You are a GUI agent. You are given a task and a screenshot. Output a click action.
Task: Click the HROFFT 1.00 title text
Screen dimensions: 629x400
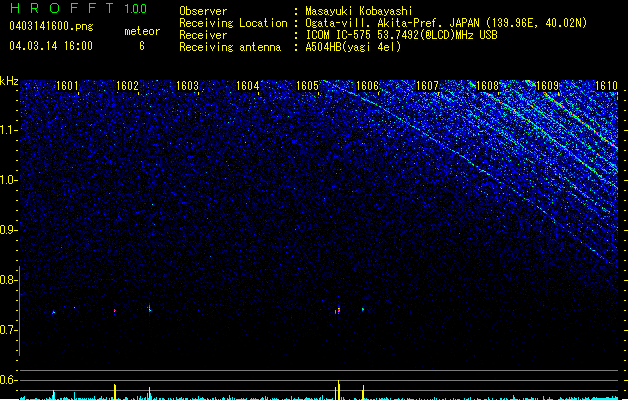(78, 8)
